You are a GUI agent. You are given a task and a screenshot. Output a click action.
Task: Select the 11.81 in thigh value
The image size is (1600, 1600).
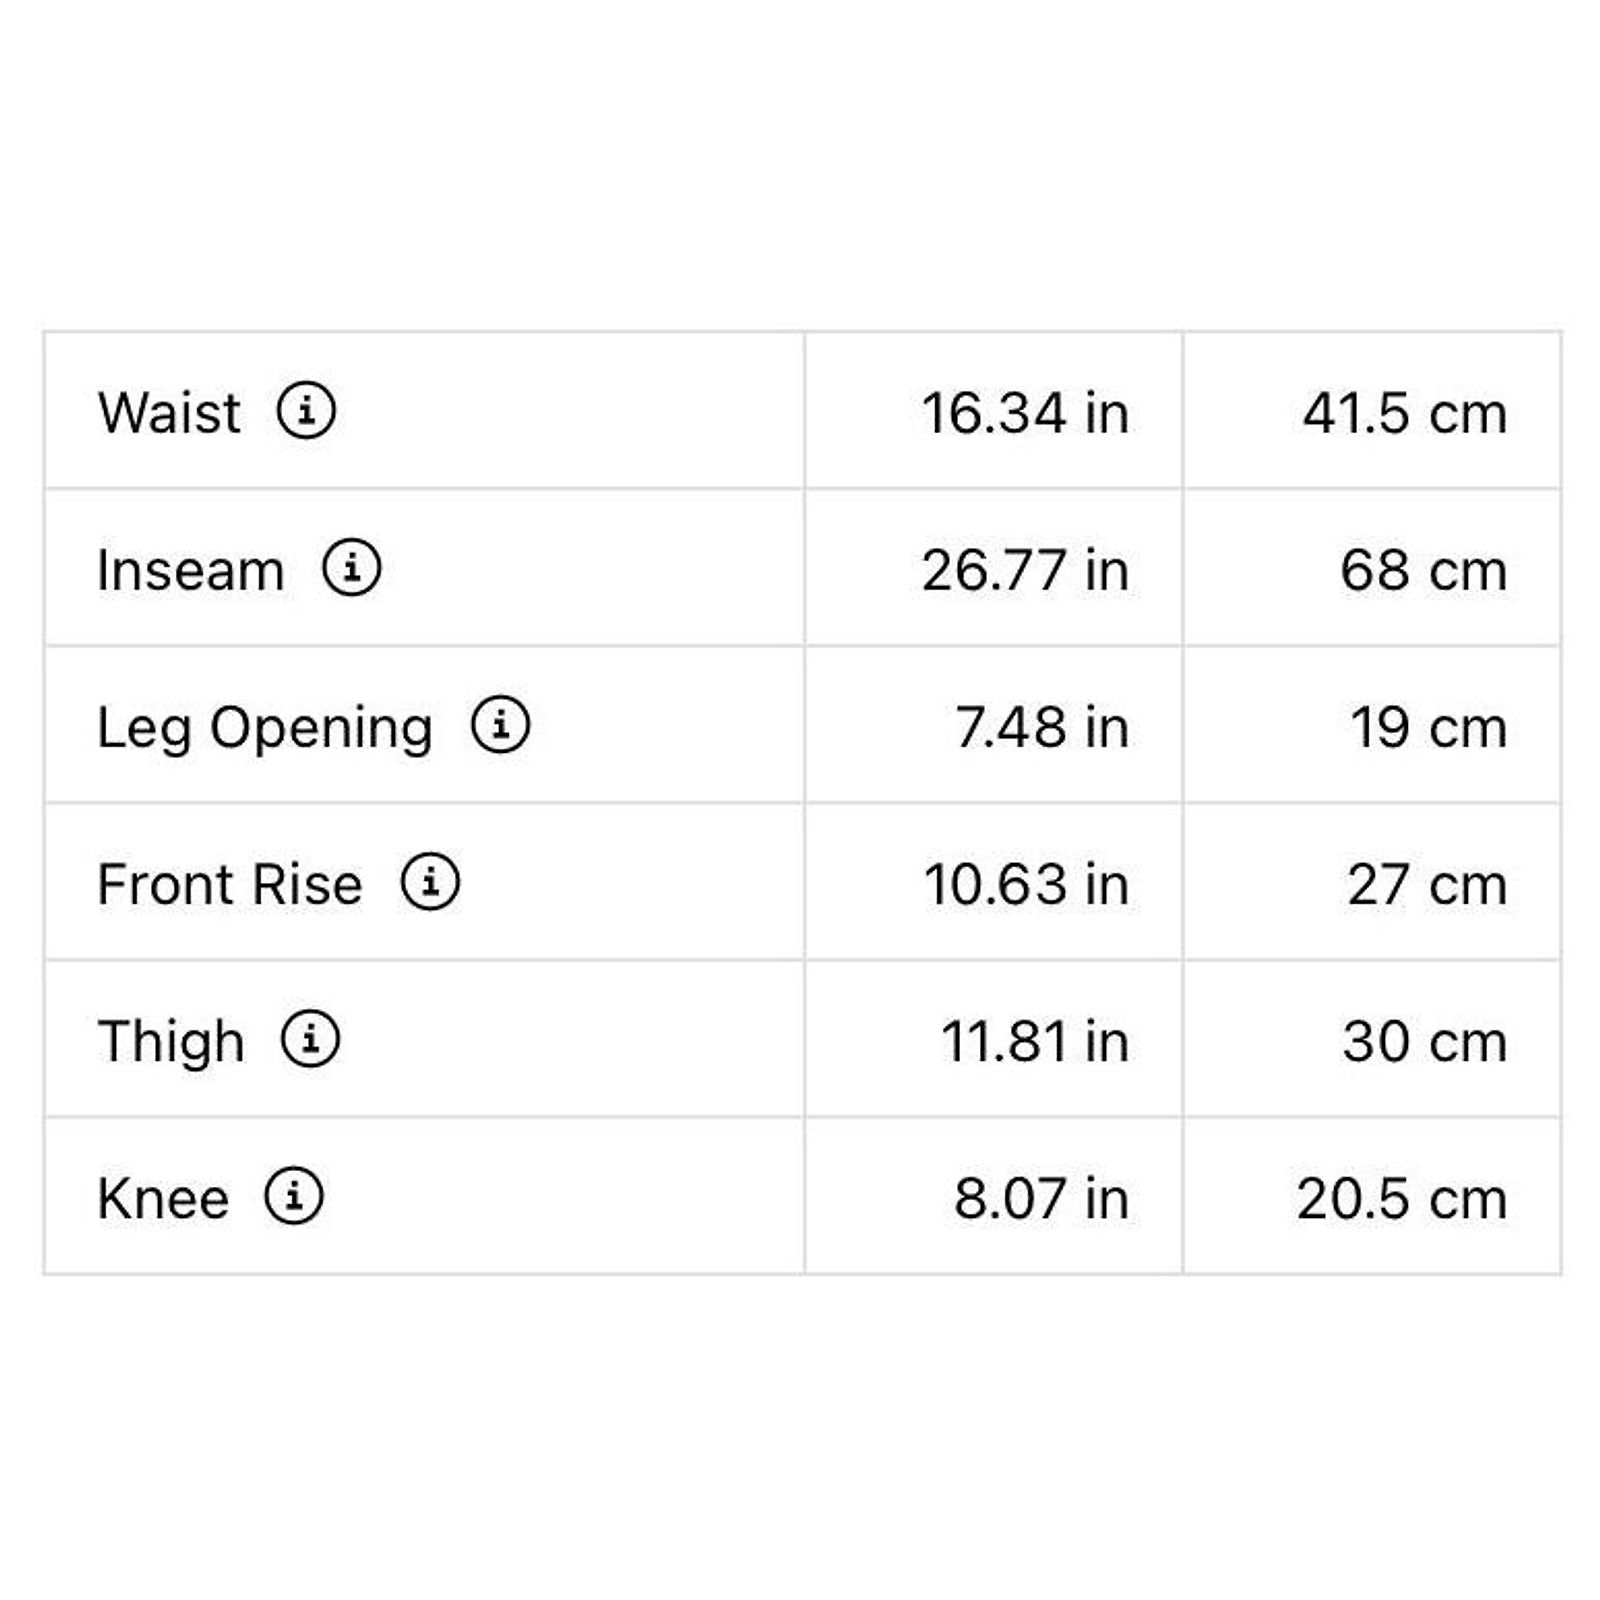click(1035, 1041)
